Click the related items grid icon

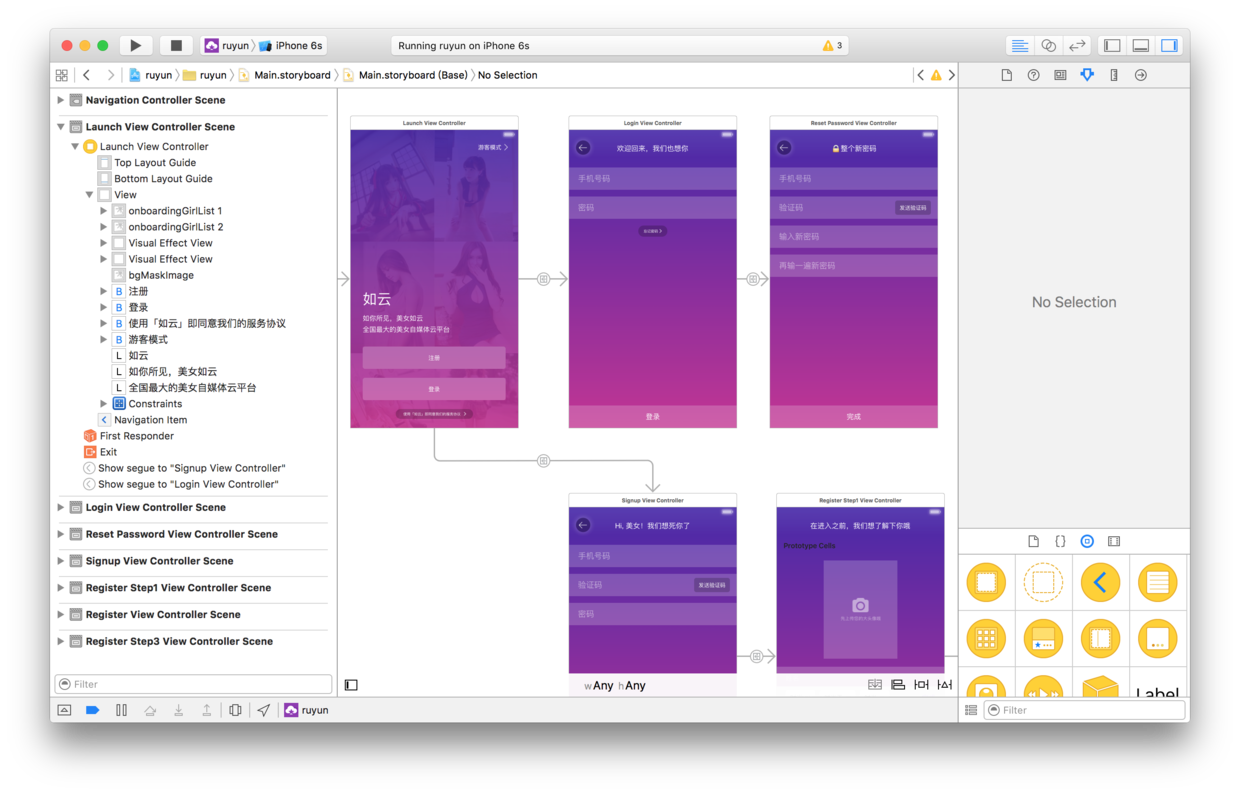tap(62, 75)
